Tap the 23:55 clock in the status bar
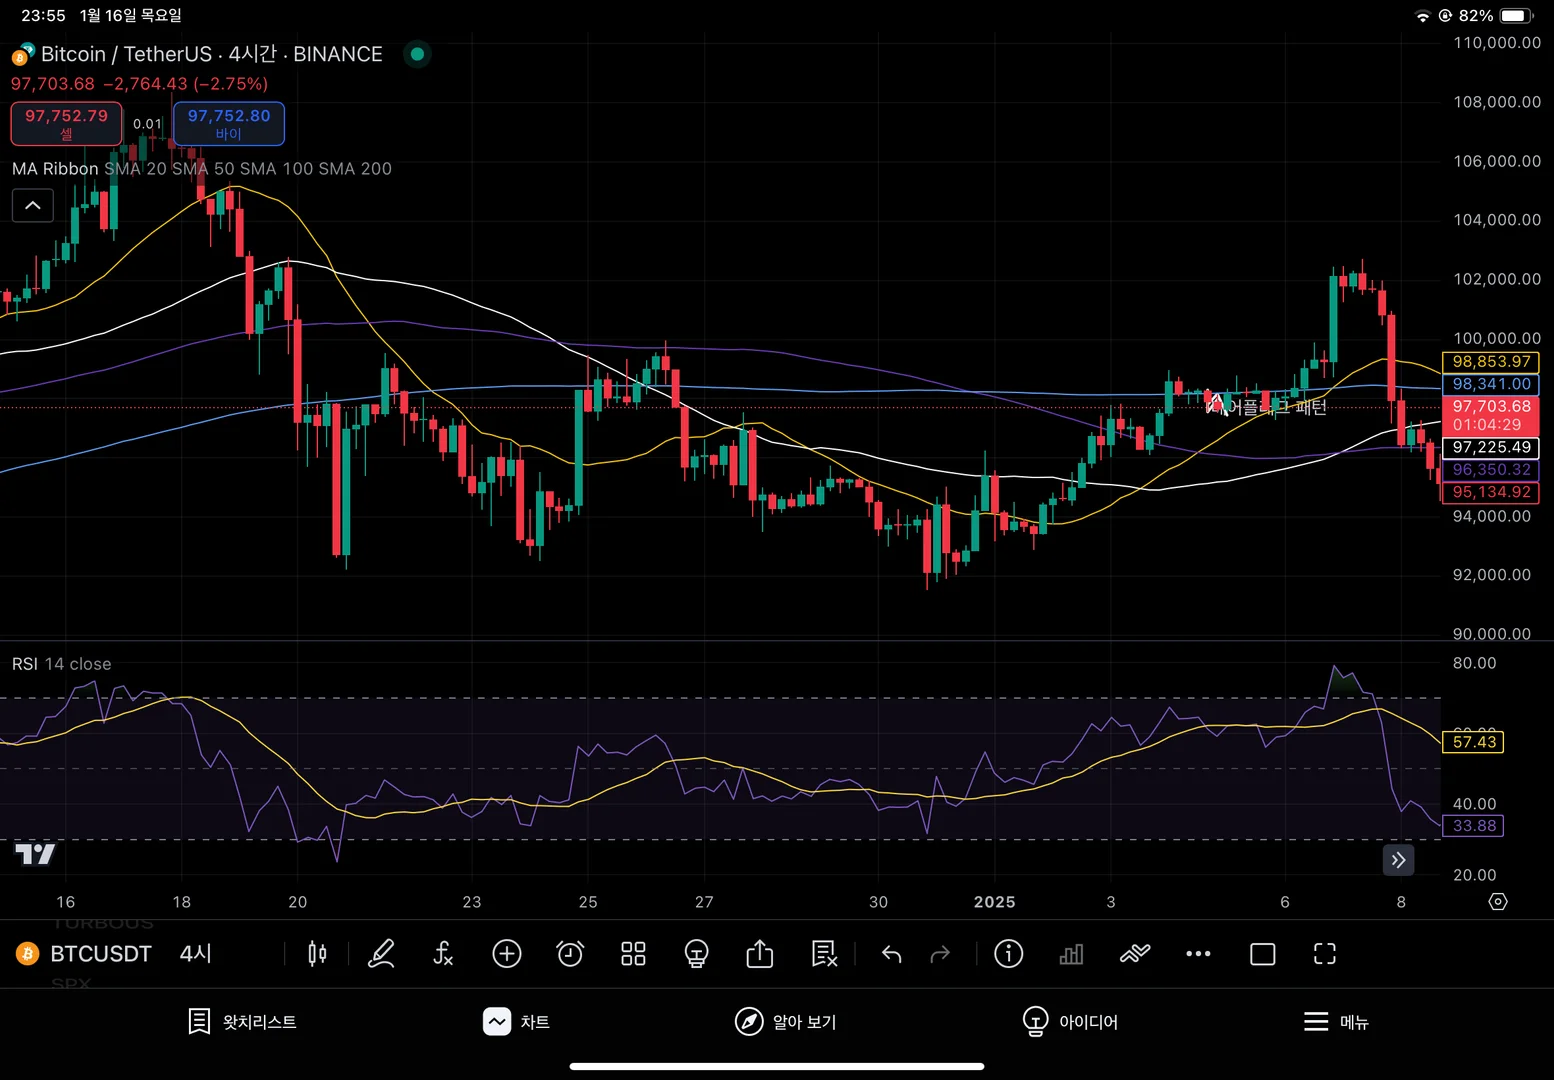This screenshot has width=1554, height=1080. click(43, 16)
